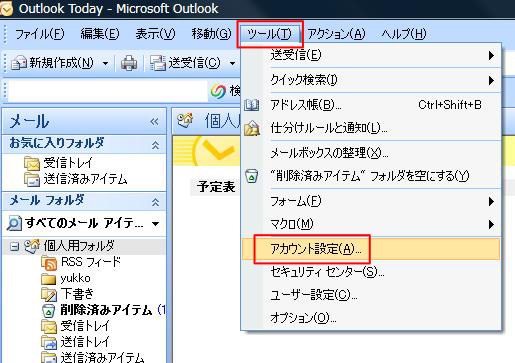Image resolution: width=515 pixels, height=363 pixels.
Task: Open the 下書き drafts folder
Action: pyautogui.click(x=77, y=294)
